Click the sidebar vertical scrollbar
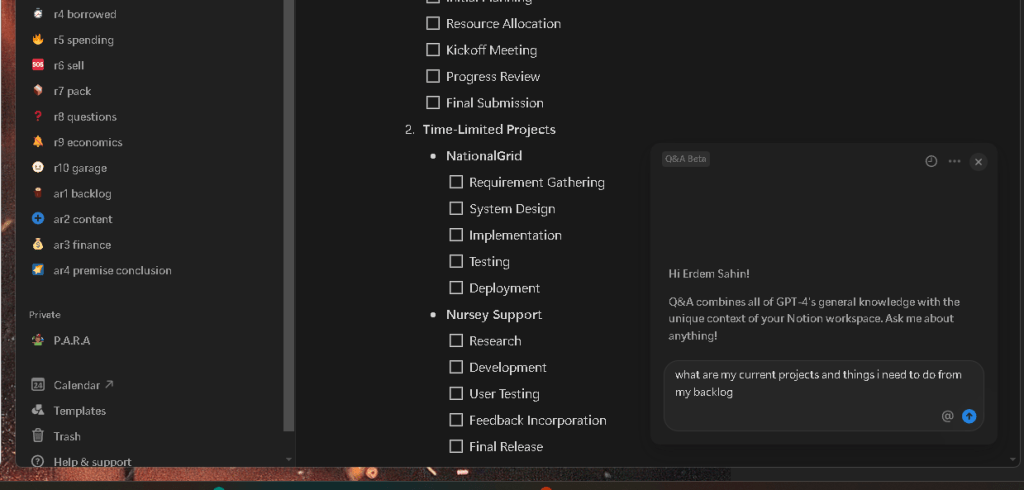This screenshot has height=490, width=1024. [289, 216]
